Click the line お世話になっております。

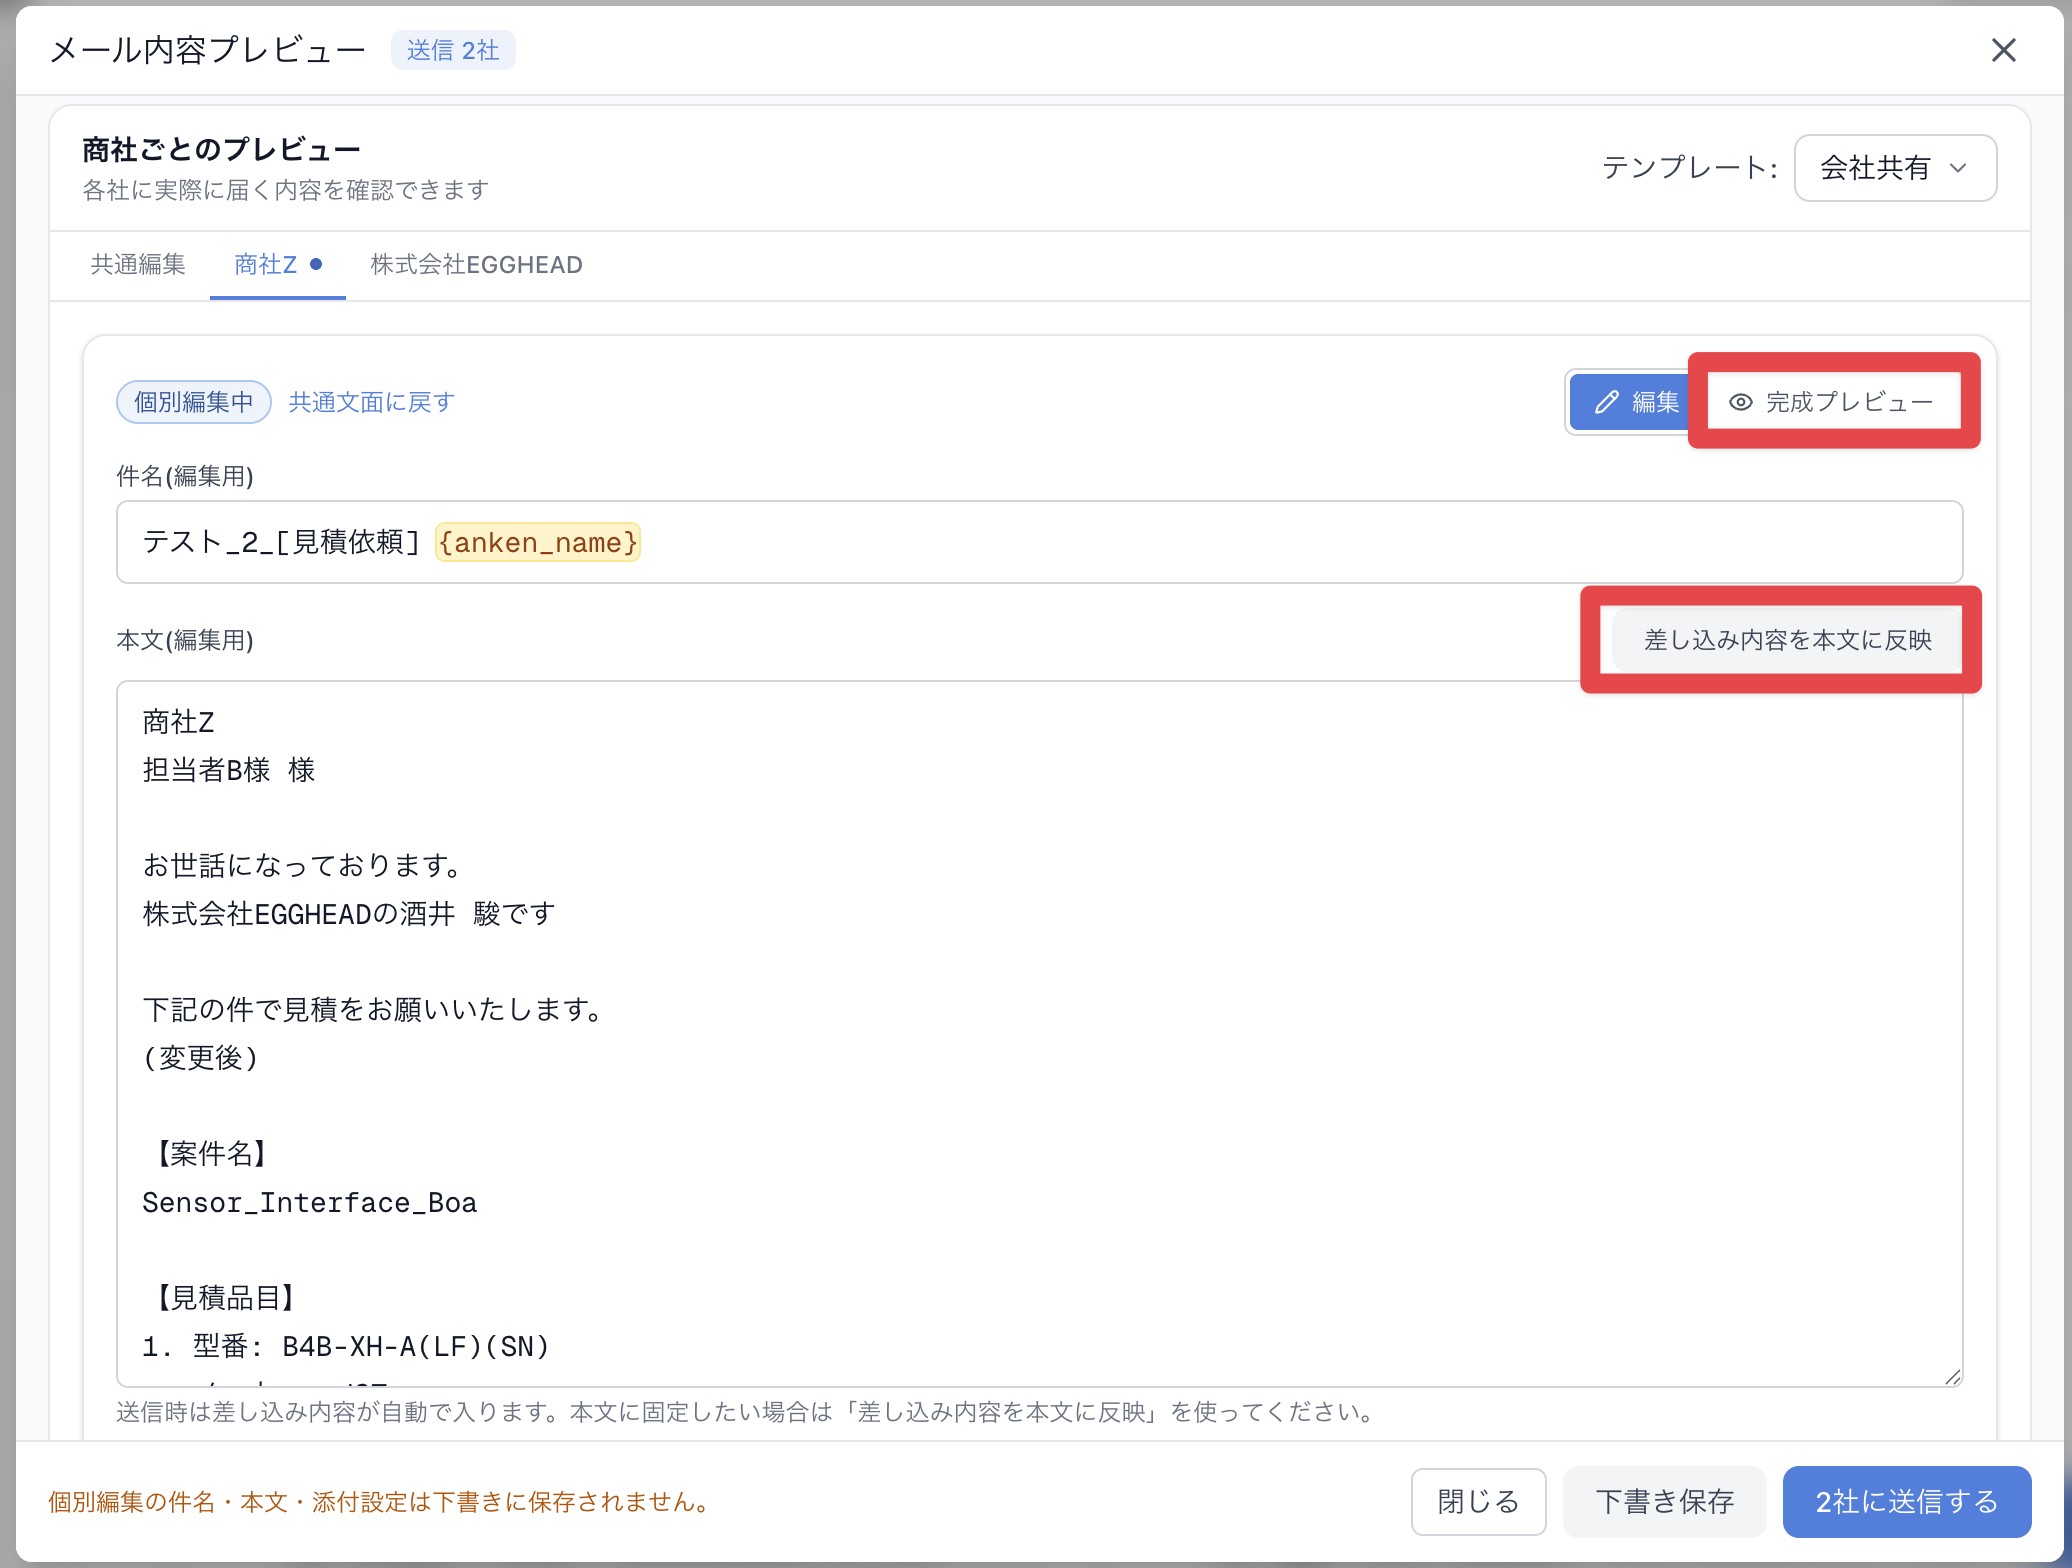click(x=302, y=866)
